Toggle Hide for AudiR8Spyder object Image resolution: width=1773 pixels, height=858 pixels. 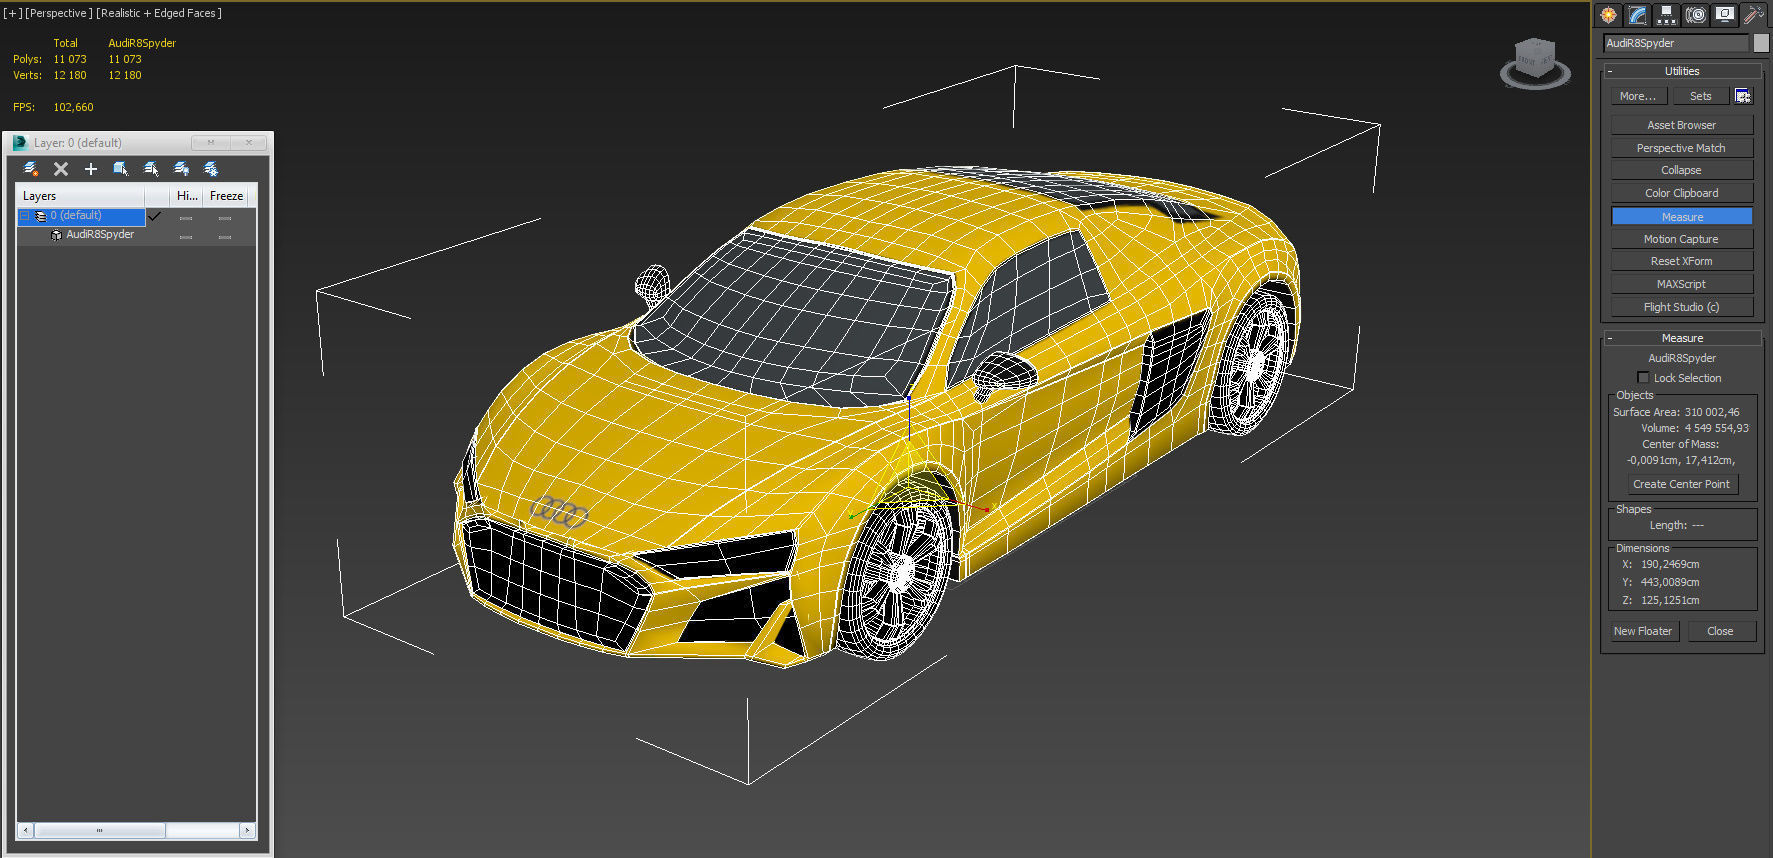click(x=186, y=237)
